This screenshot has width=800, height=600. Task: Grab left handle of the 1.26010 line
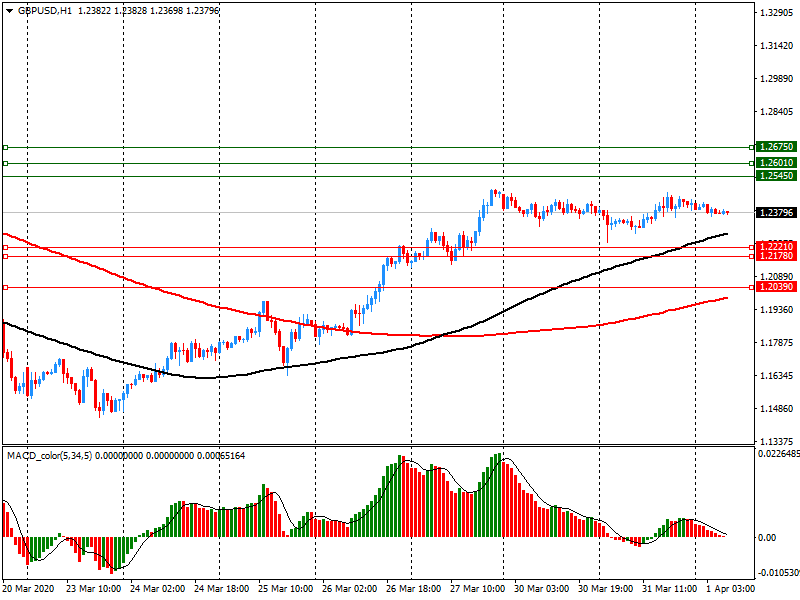[6, 163]
